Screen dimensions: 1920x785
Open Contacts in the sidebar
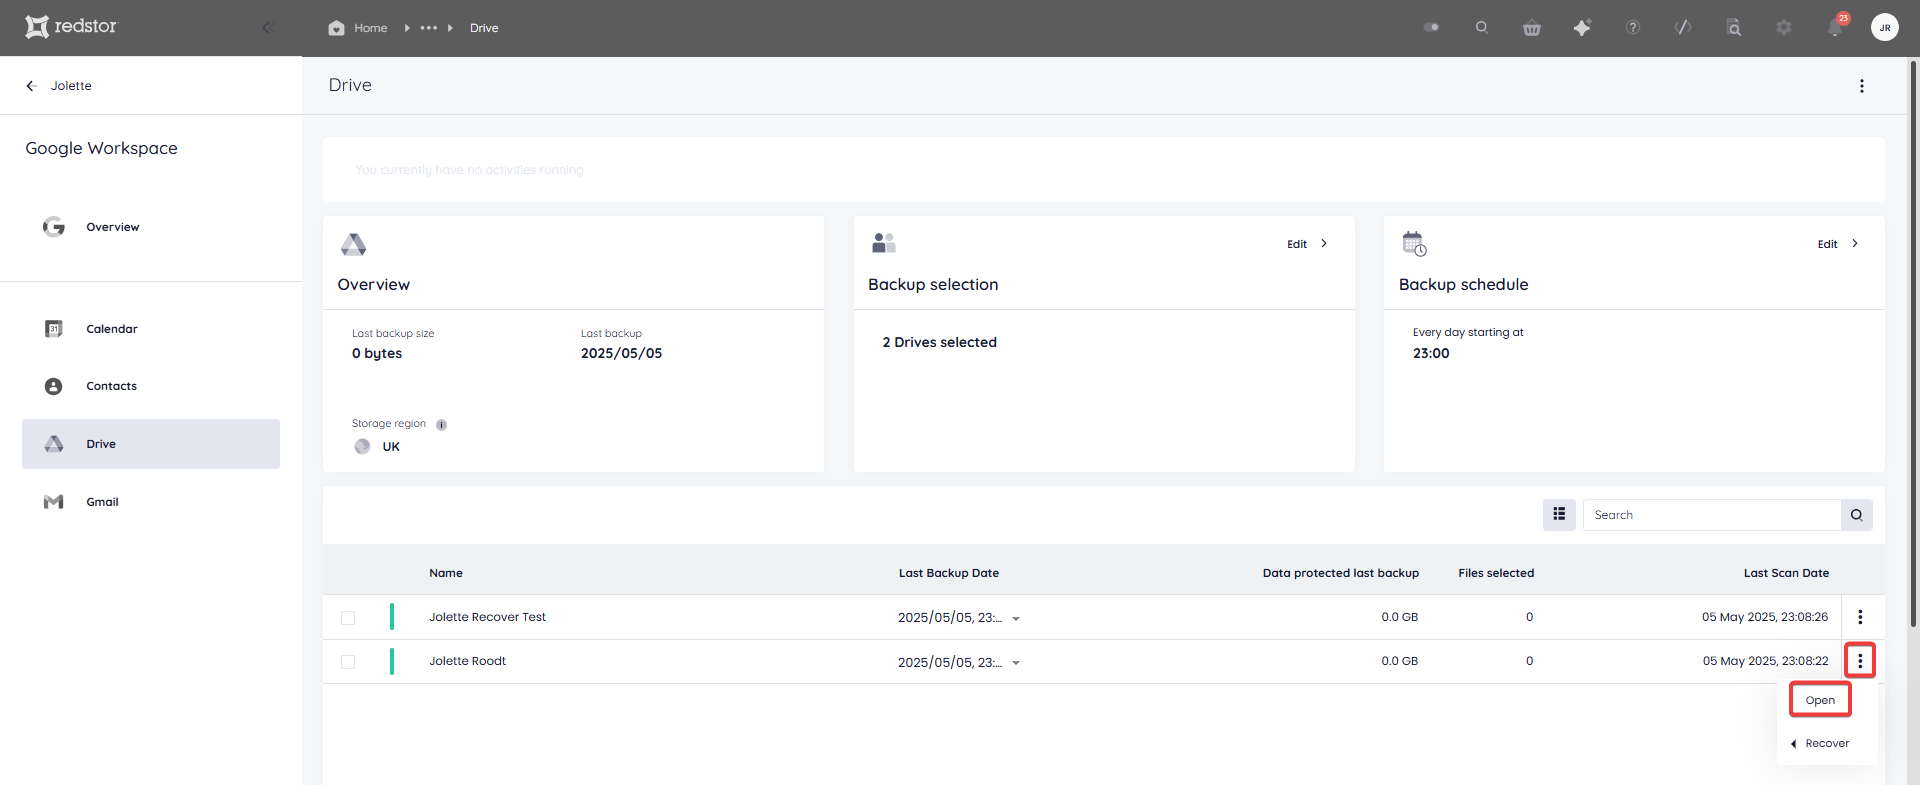111,386
